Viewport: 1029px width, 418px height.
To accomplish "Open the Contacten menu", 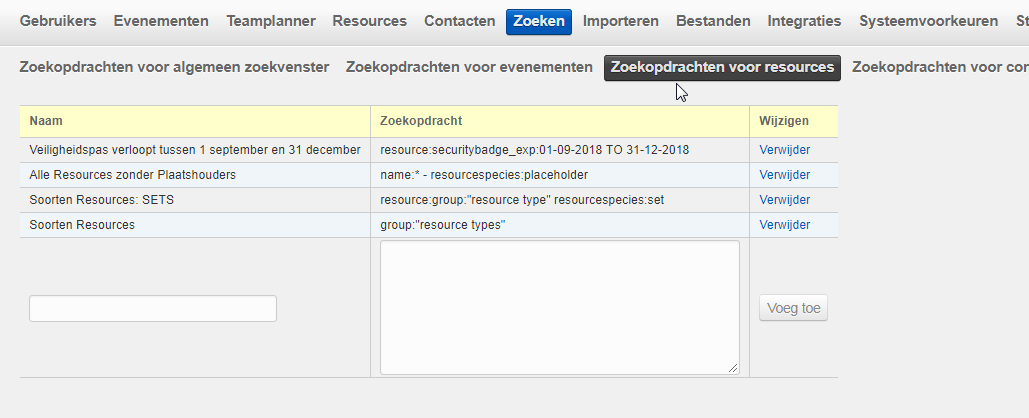I will pos(459,21).
